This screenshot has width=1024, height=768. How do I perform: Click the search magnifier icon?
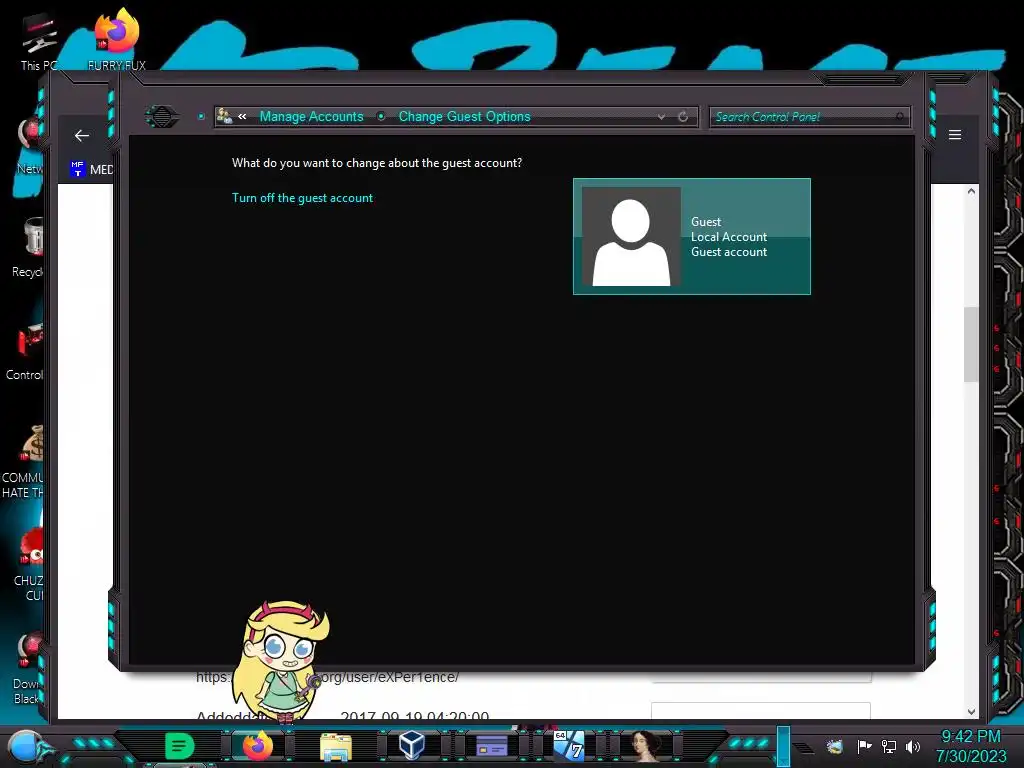coord(900,117)
